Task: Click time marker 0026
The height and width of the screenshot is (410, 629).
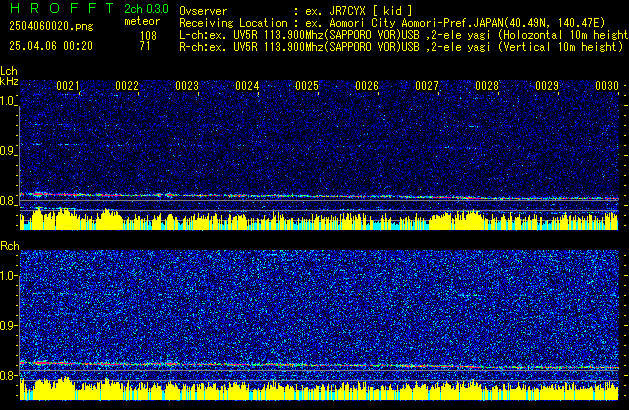Action: point(367,86)
